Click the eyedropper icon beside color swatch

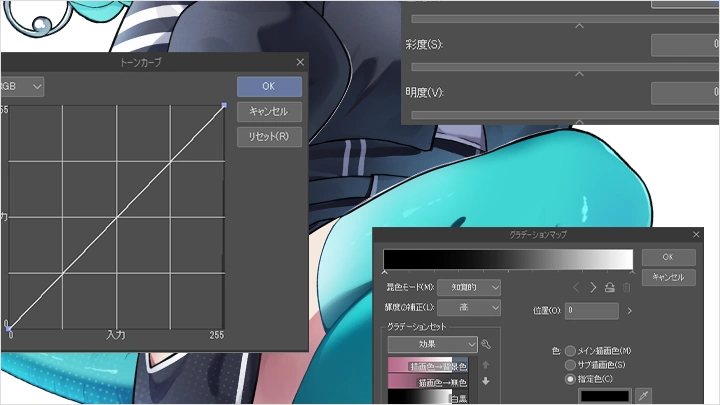tap(644, 395)
